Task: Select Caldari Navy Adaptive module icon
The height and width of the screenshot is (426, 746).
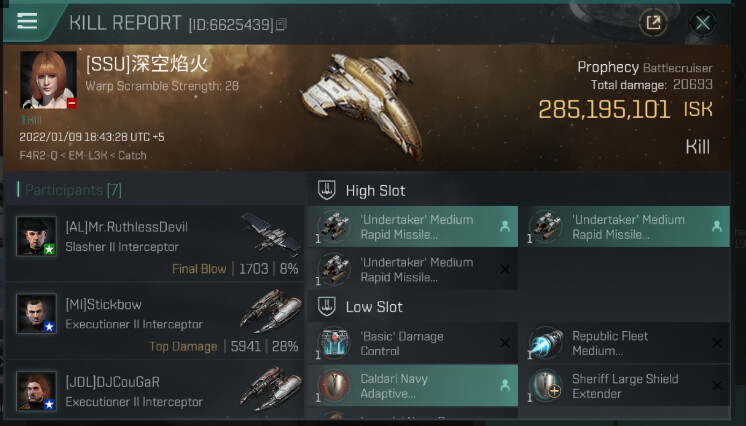Action: (334, 386)
